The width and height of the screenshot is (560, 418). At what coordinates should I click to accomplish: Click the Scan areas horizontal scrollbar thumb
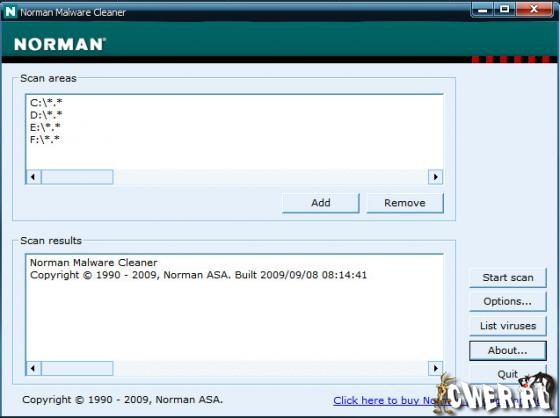tap(77, 177)
